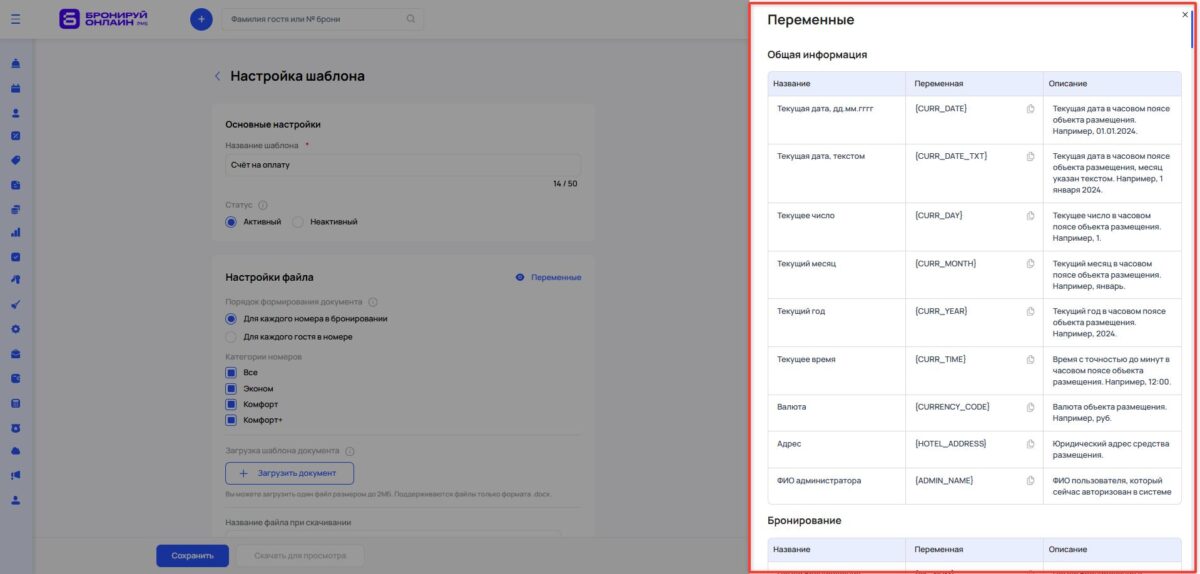Close the Переменные panel
Screen dimensions: 1200x574
pos(1185,15)
